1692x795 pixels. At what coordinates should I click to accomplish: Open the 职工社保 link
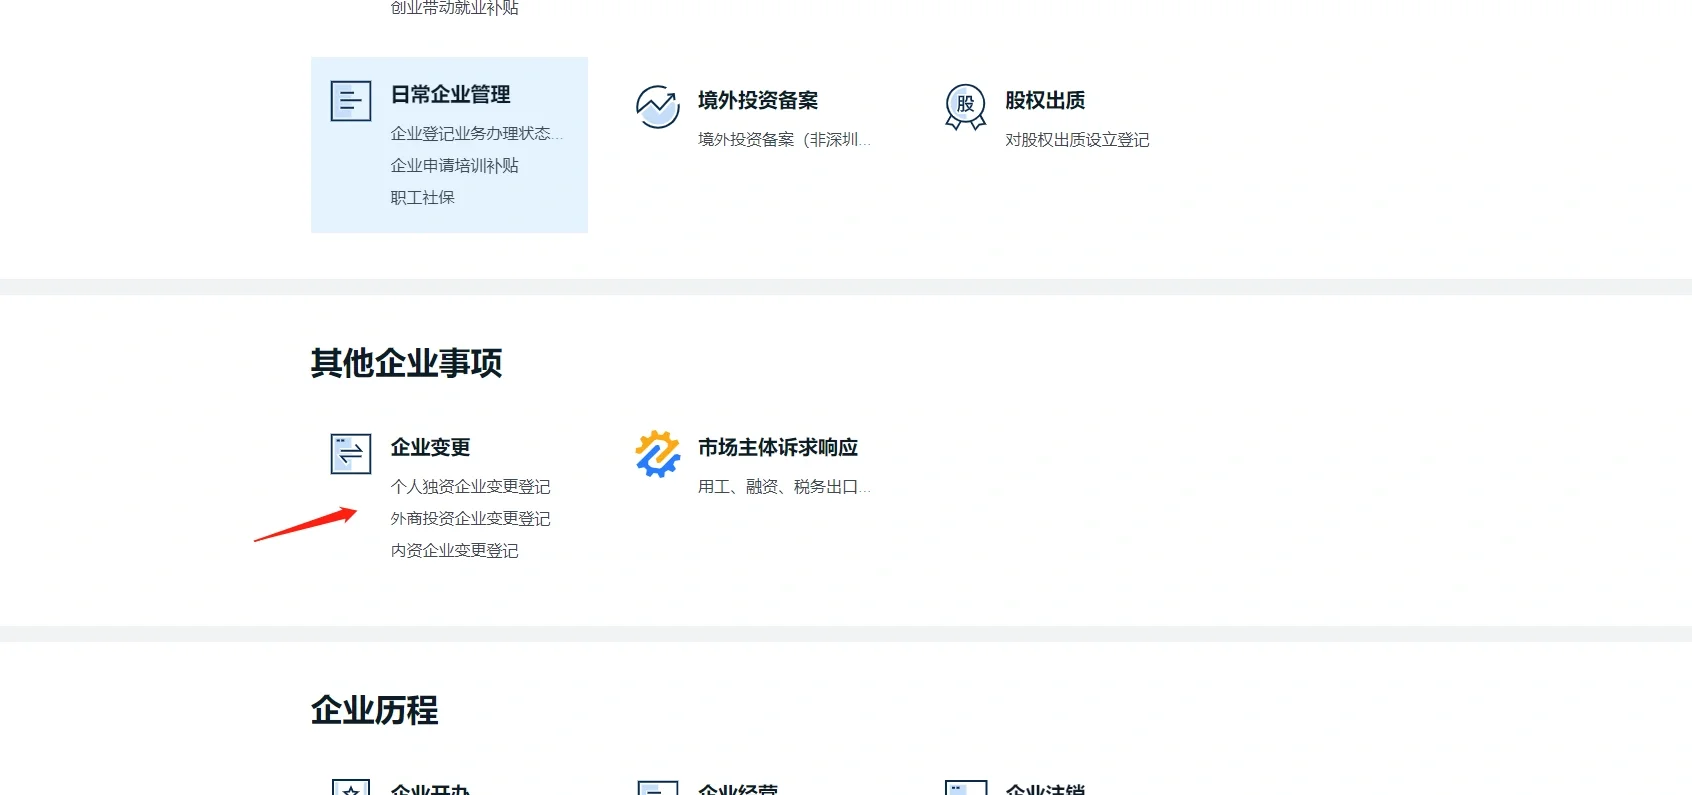(422, 198)
